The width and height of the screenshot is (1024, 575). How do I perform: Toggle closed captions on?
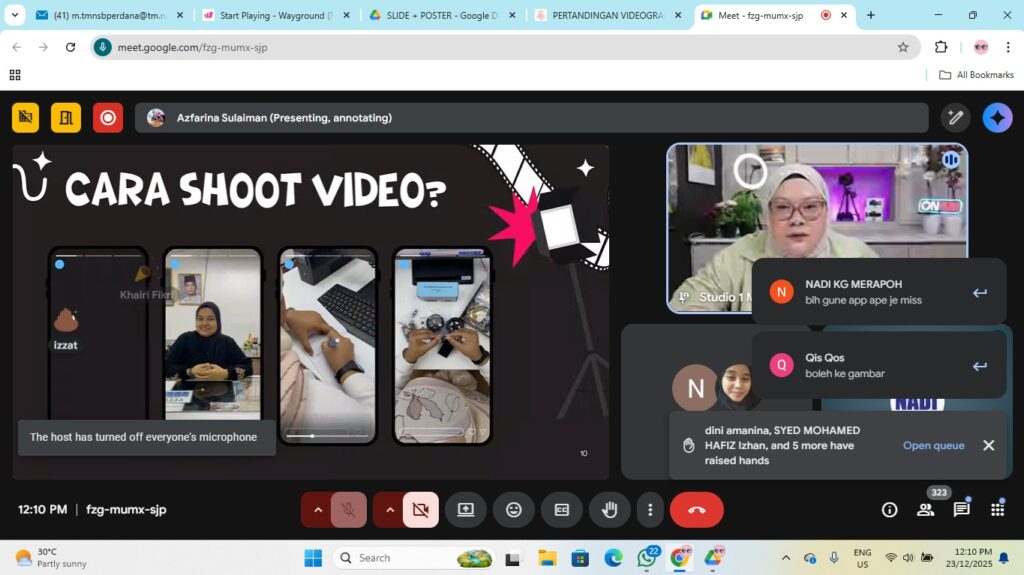562,510
